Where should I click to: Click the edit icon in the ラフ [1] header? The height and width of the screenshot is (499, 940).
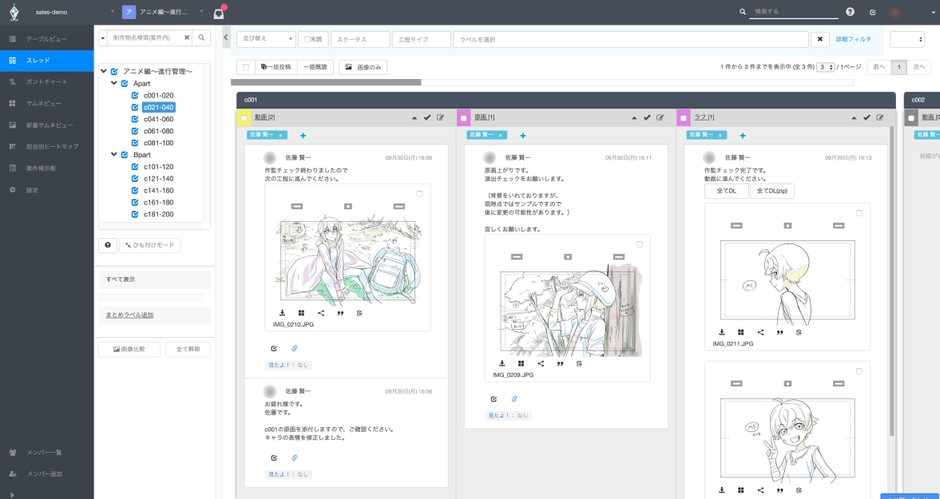880,118
